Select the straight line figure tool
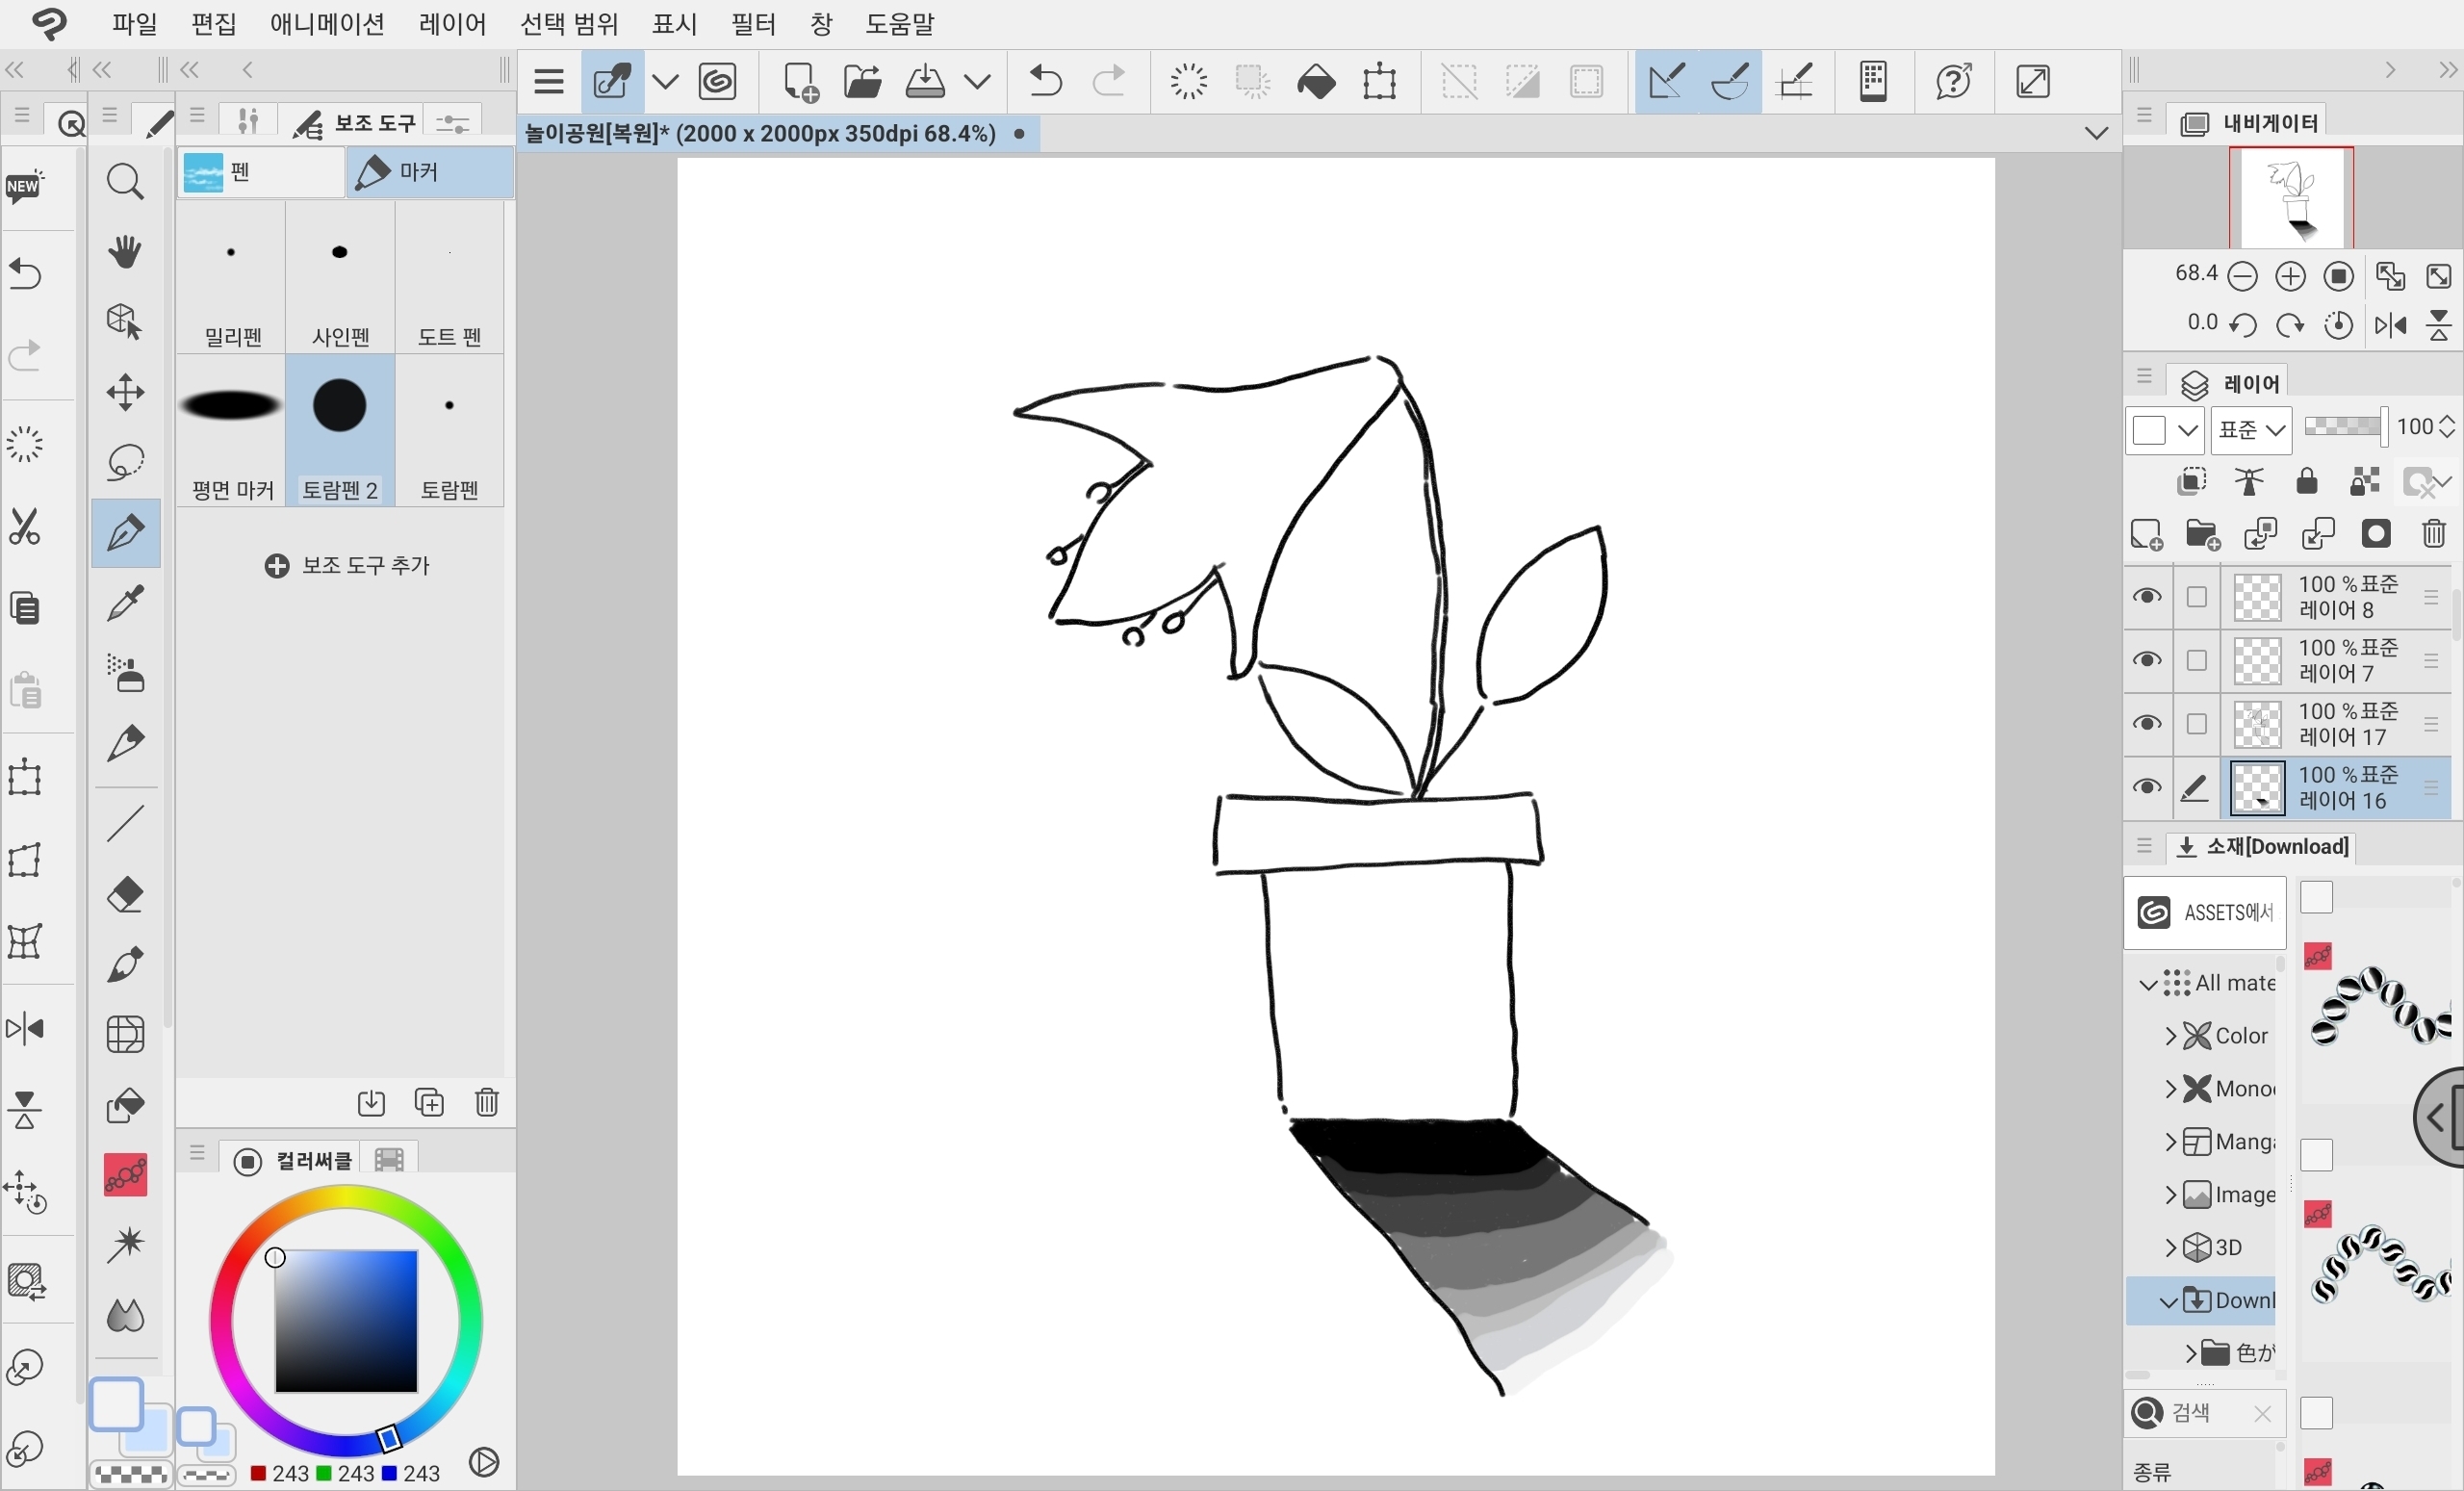Viewport: 2464px width, 1491px height. pyautogui.click(x=125, y=823)
